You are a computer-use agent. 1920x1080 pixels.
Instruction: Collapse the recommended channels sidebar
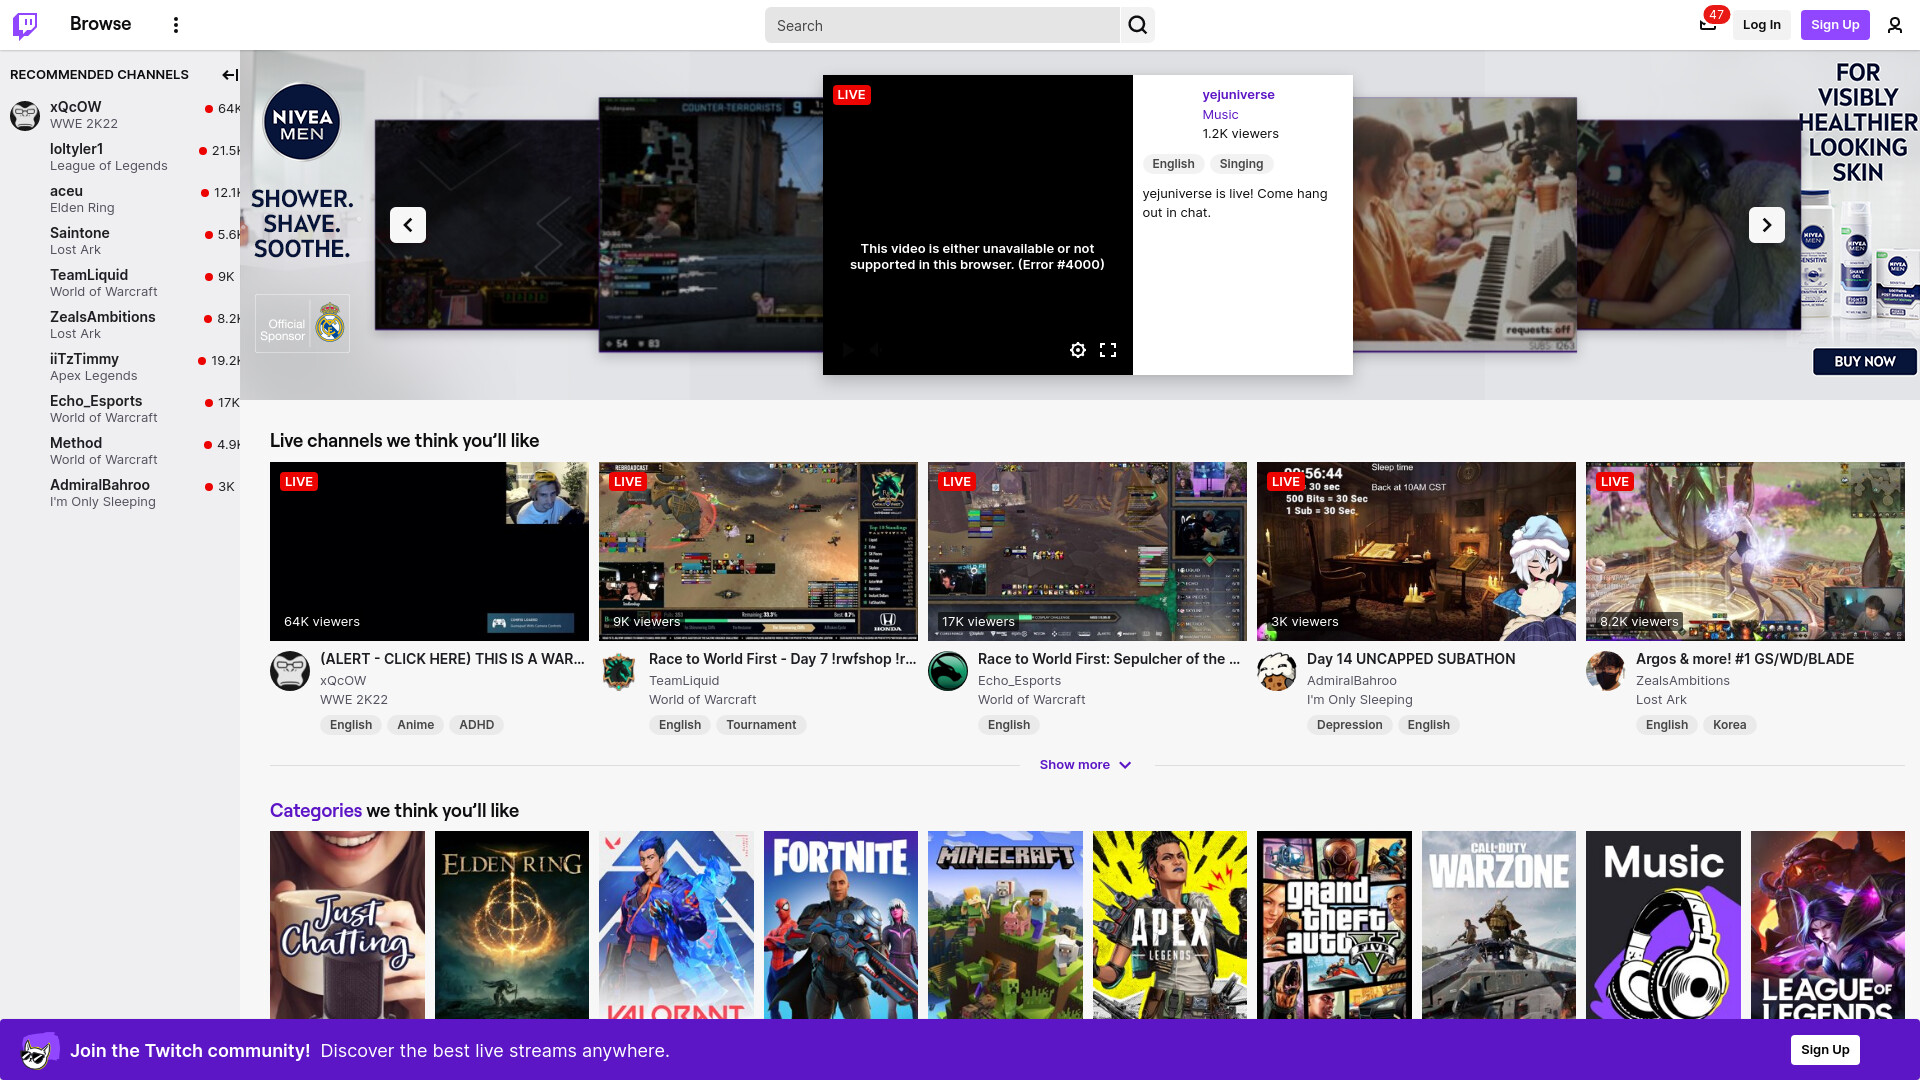(229, 75)
